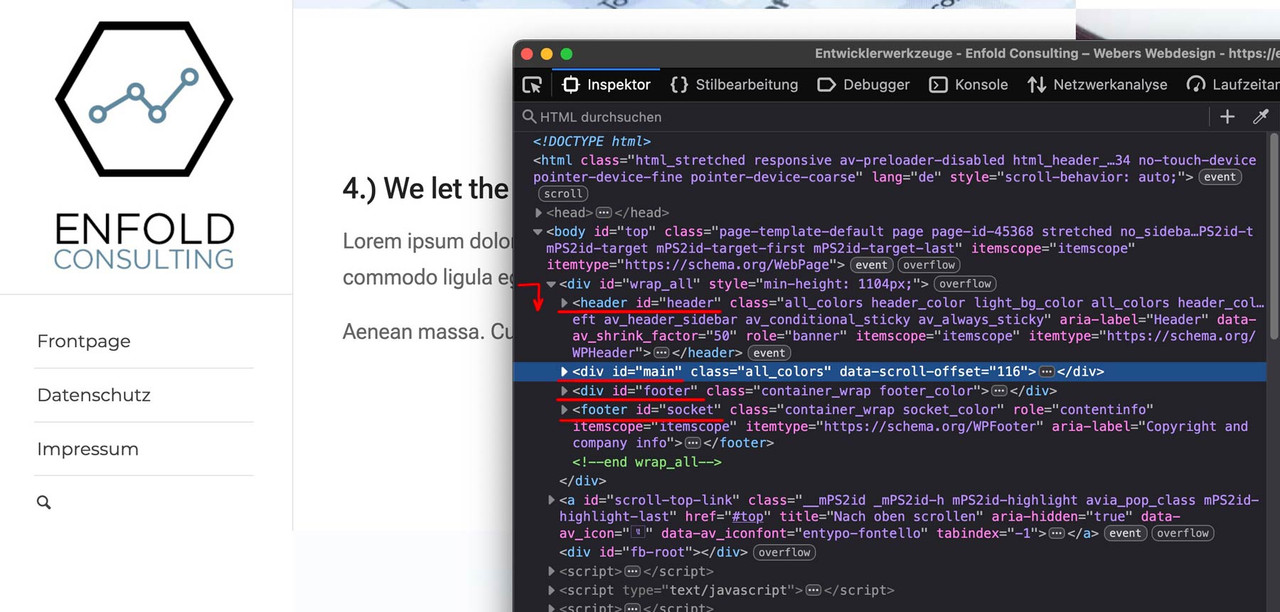Viewport: 1280px width, 612px height.
Task: Expand the header id="header" node
Action: pyautogui.click(x=565, y=303)
